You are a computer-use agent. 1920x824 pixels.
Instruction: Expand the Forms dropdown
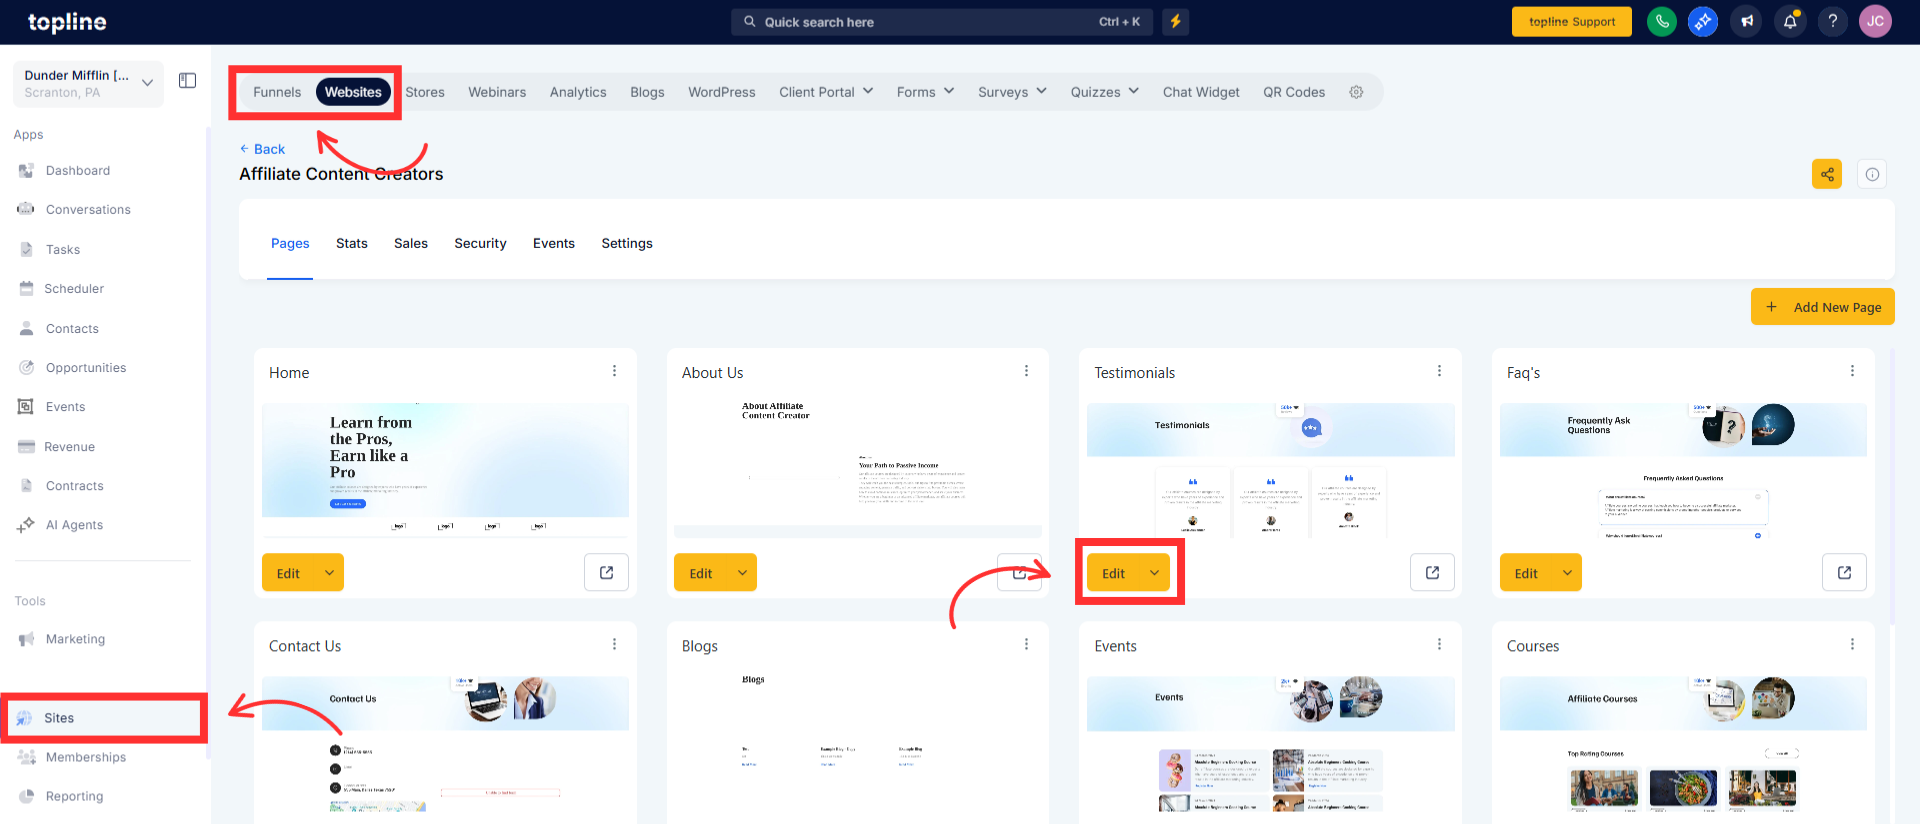pos(925,92)
